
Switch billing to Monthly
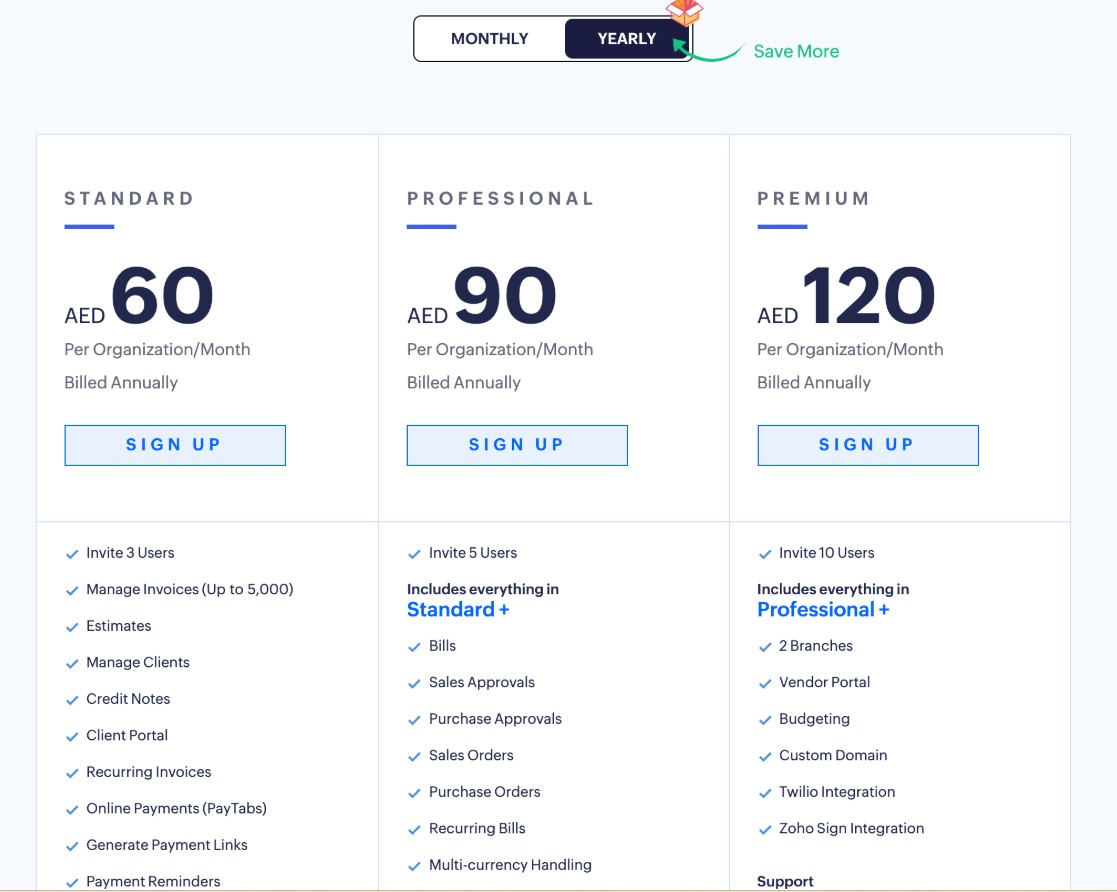(x=489, y=39)
